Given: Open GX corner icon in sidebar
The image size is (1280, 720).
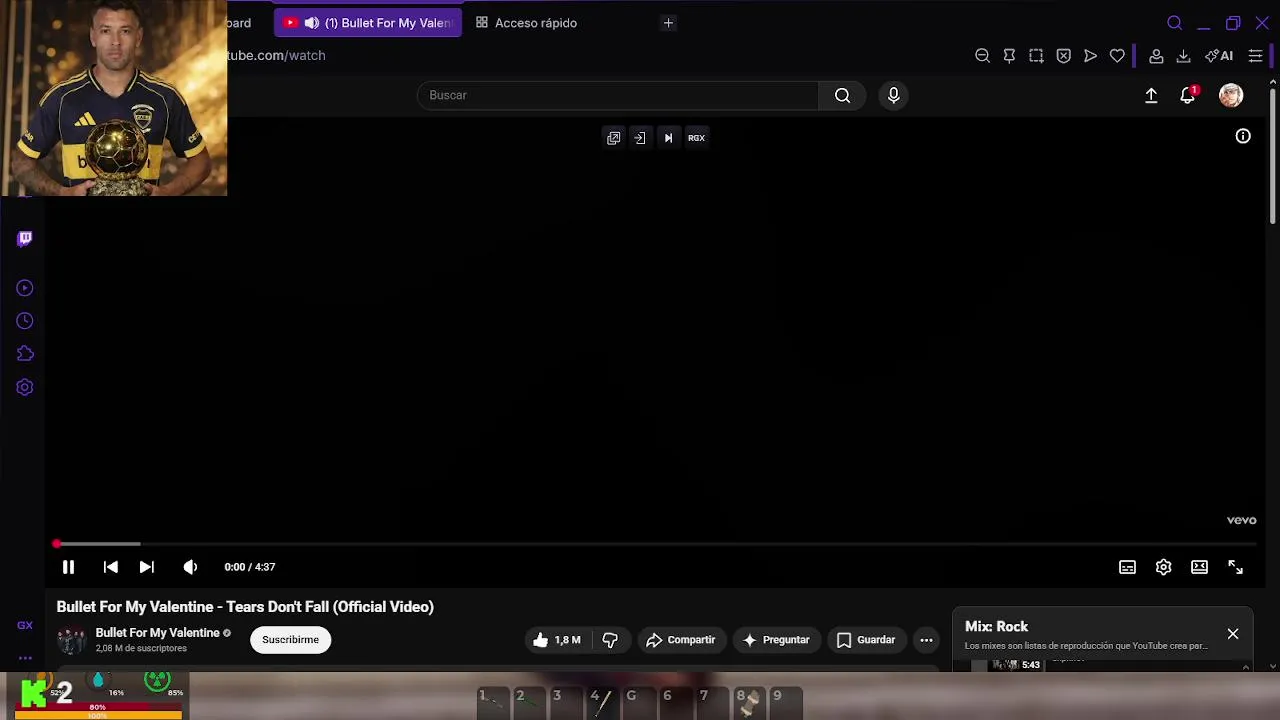Looking at the screenshot, I should [x=25, y=625].
